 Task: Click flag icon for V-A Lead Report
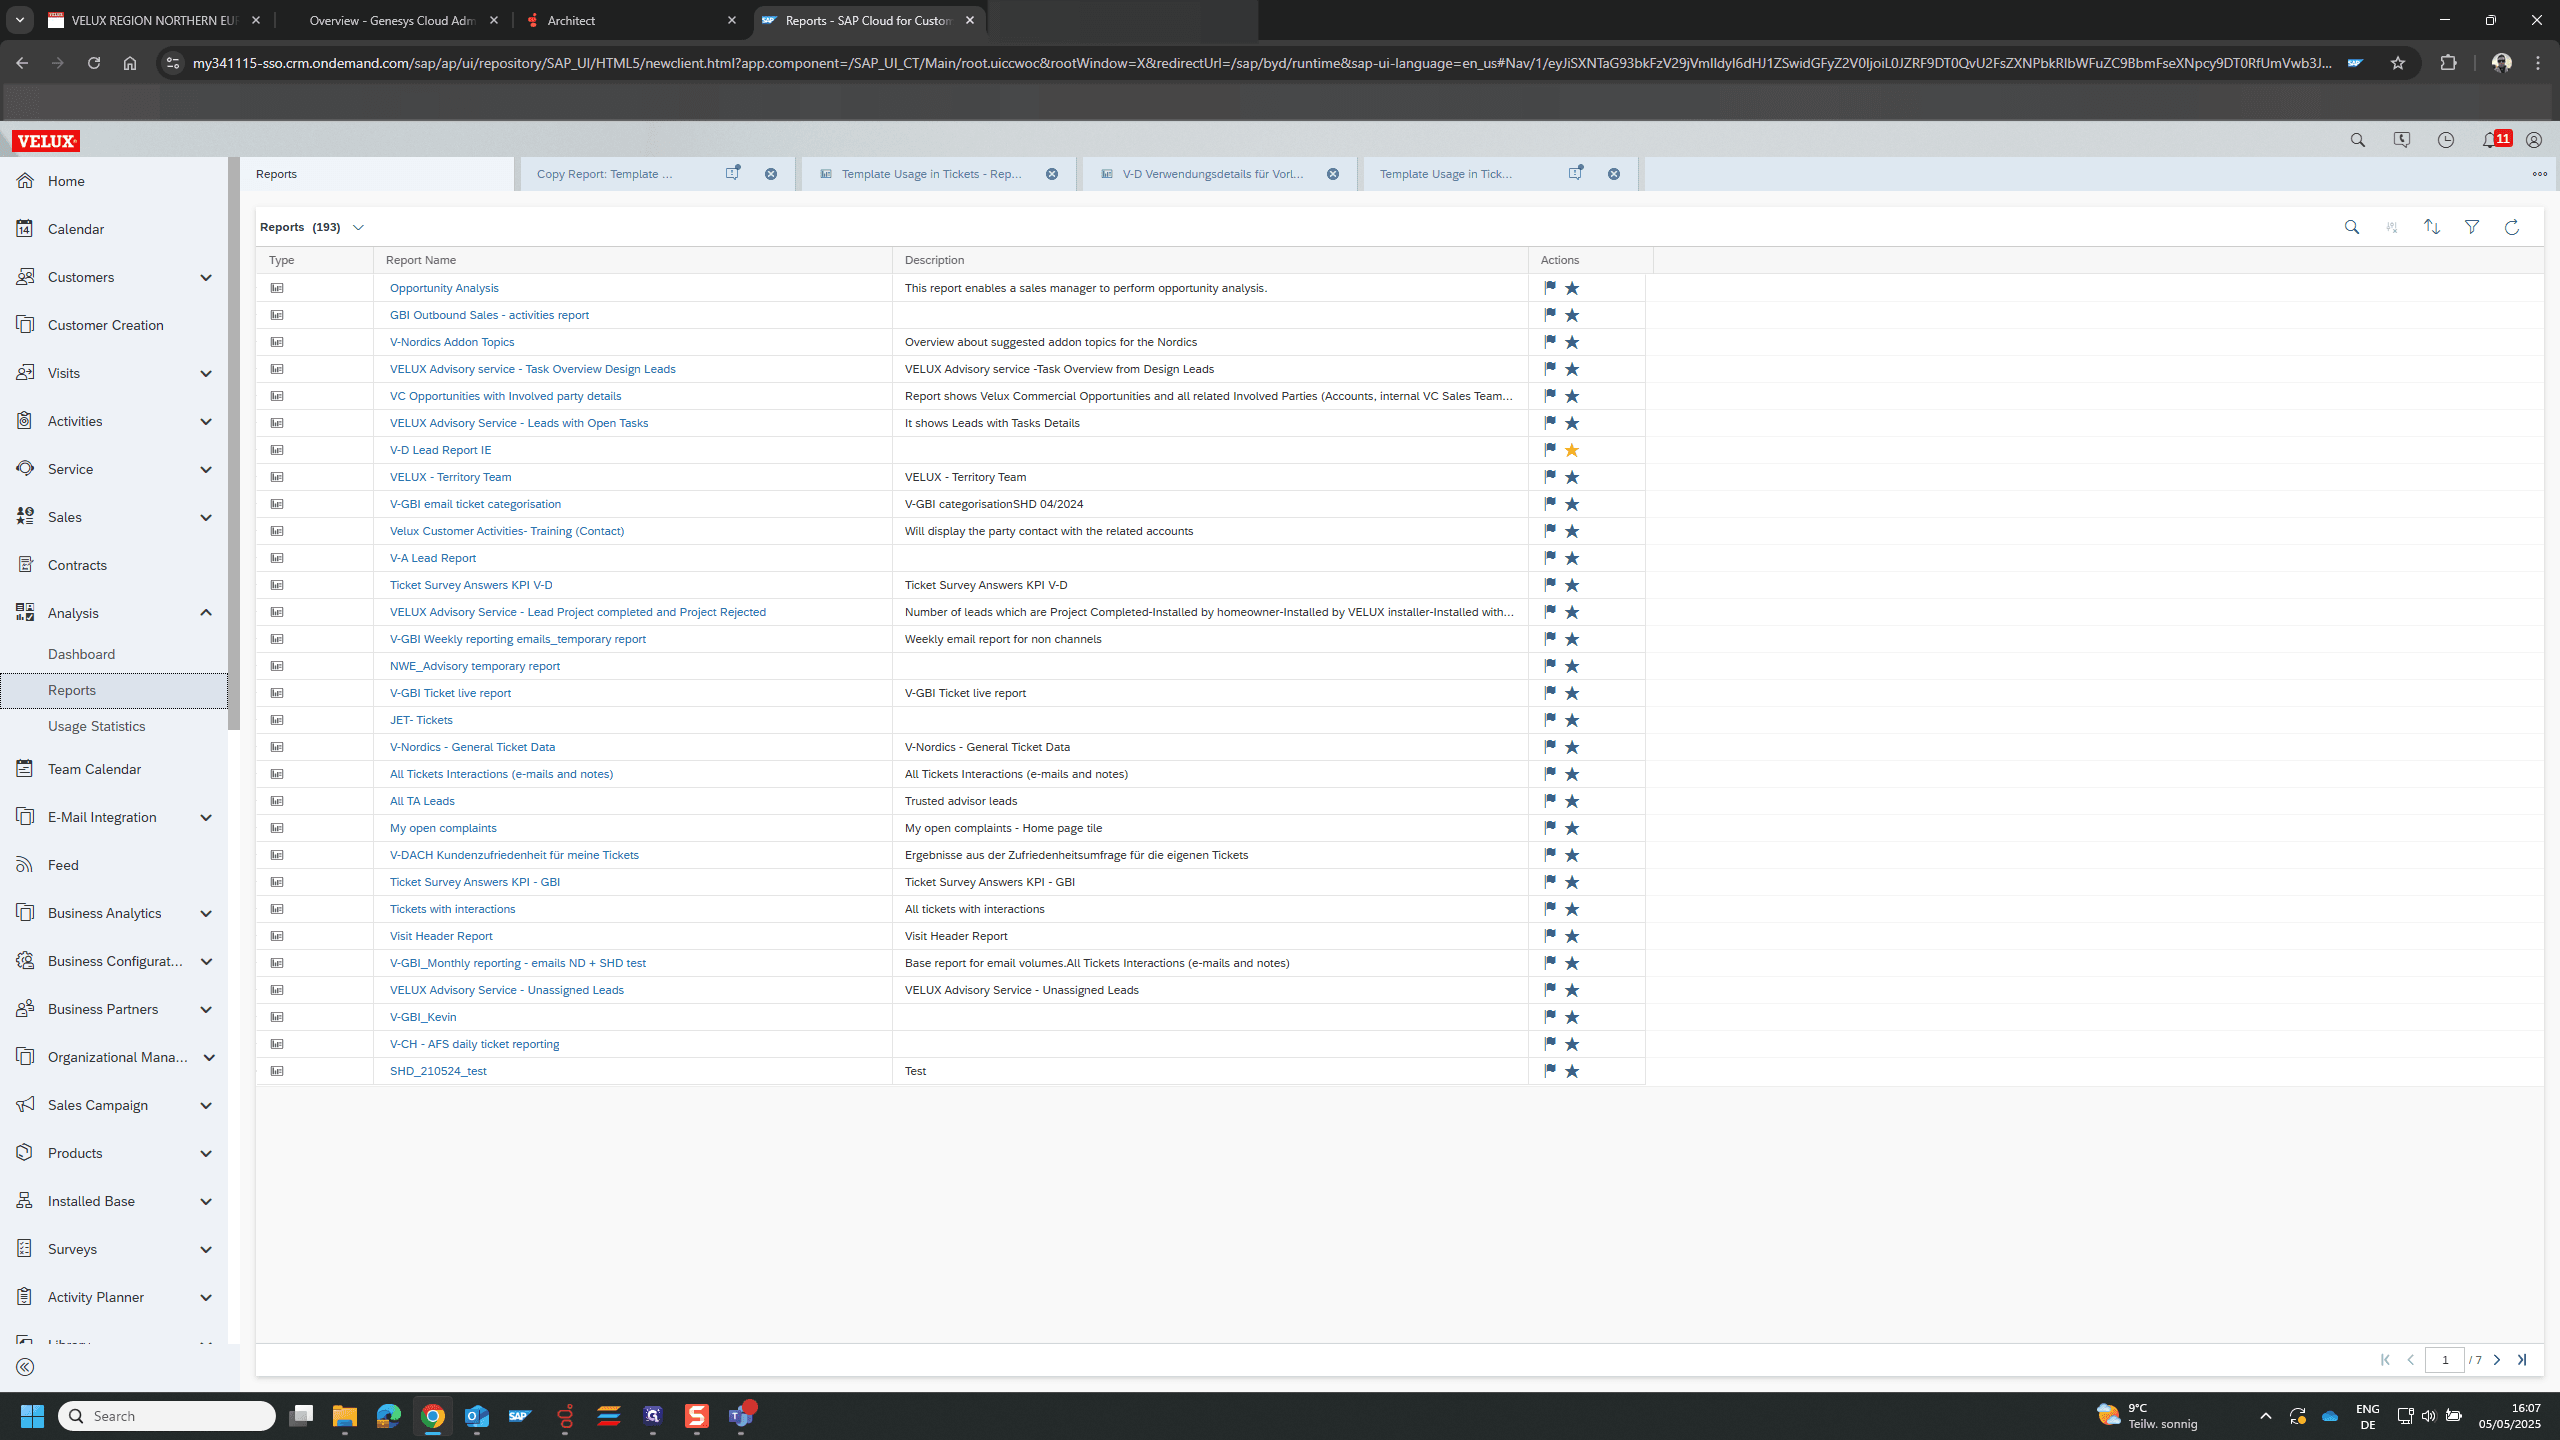[1550, 557]
